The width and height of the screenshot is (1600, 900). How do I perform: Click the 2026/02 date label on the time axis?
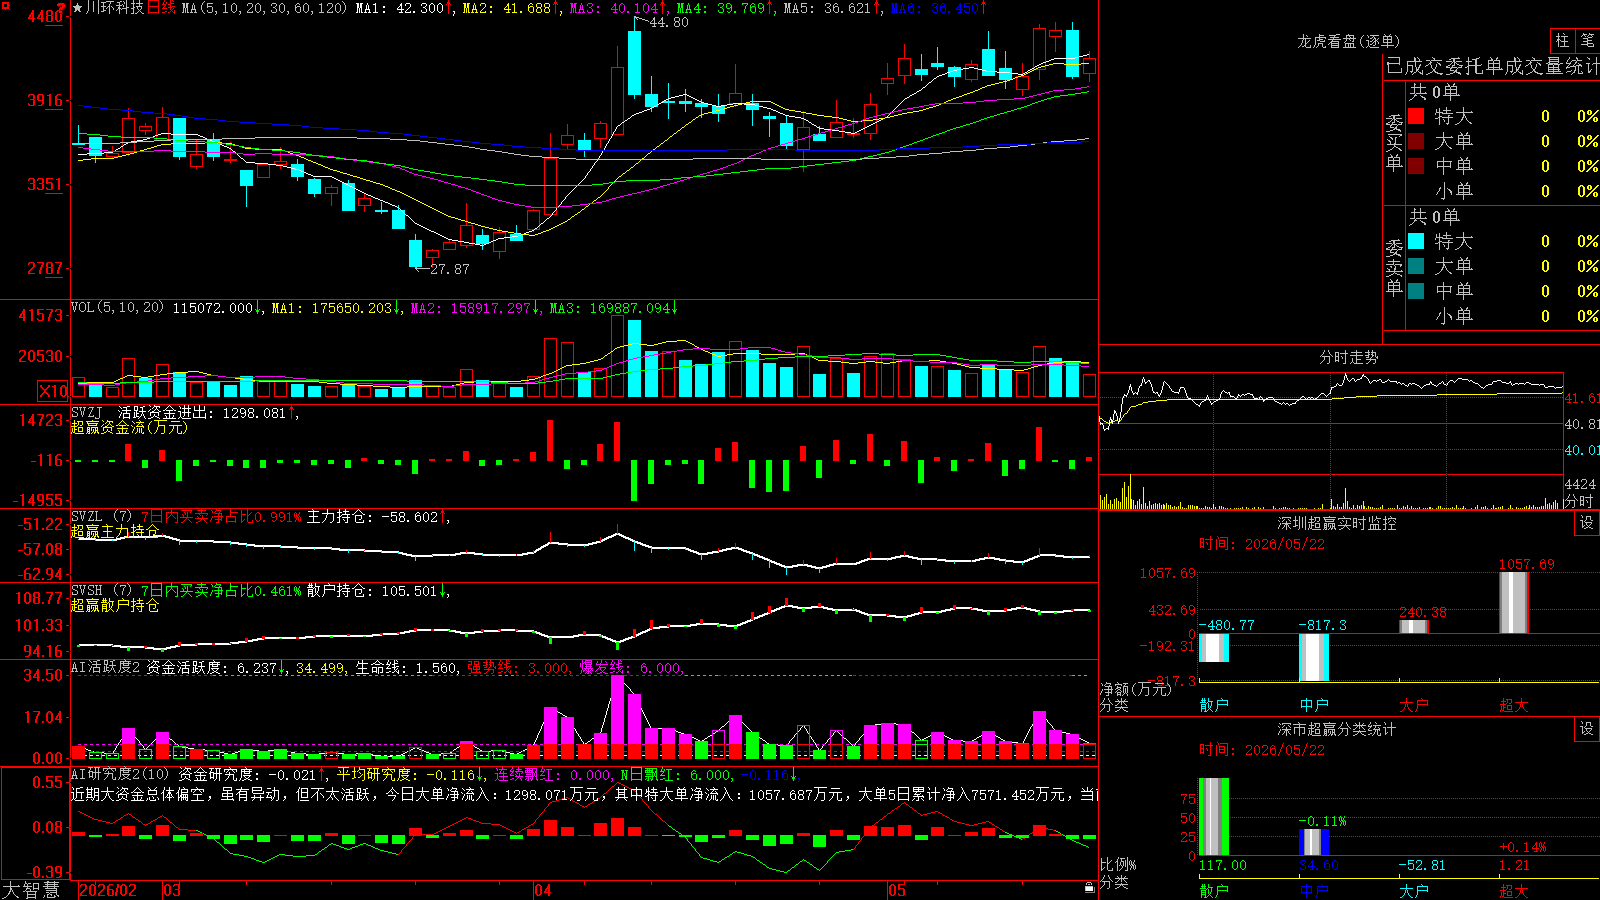pos(108,890)
